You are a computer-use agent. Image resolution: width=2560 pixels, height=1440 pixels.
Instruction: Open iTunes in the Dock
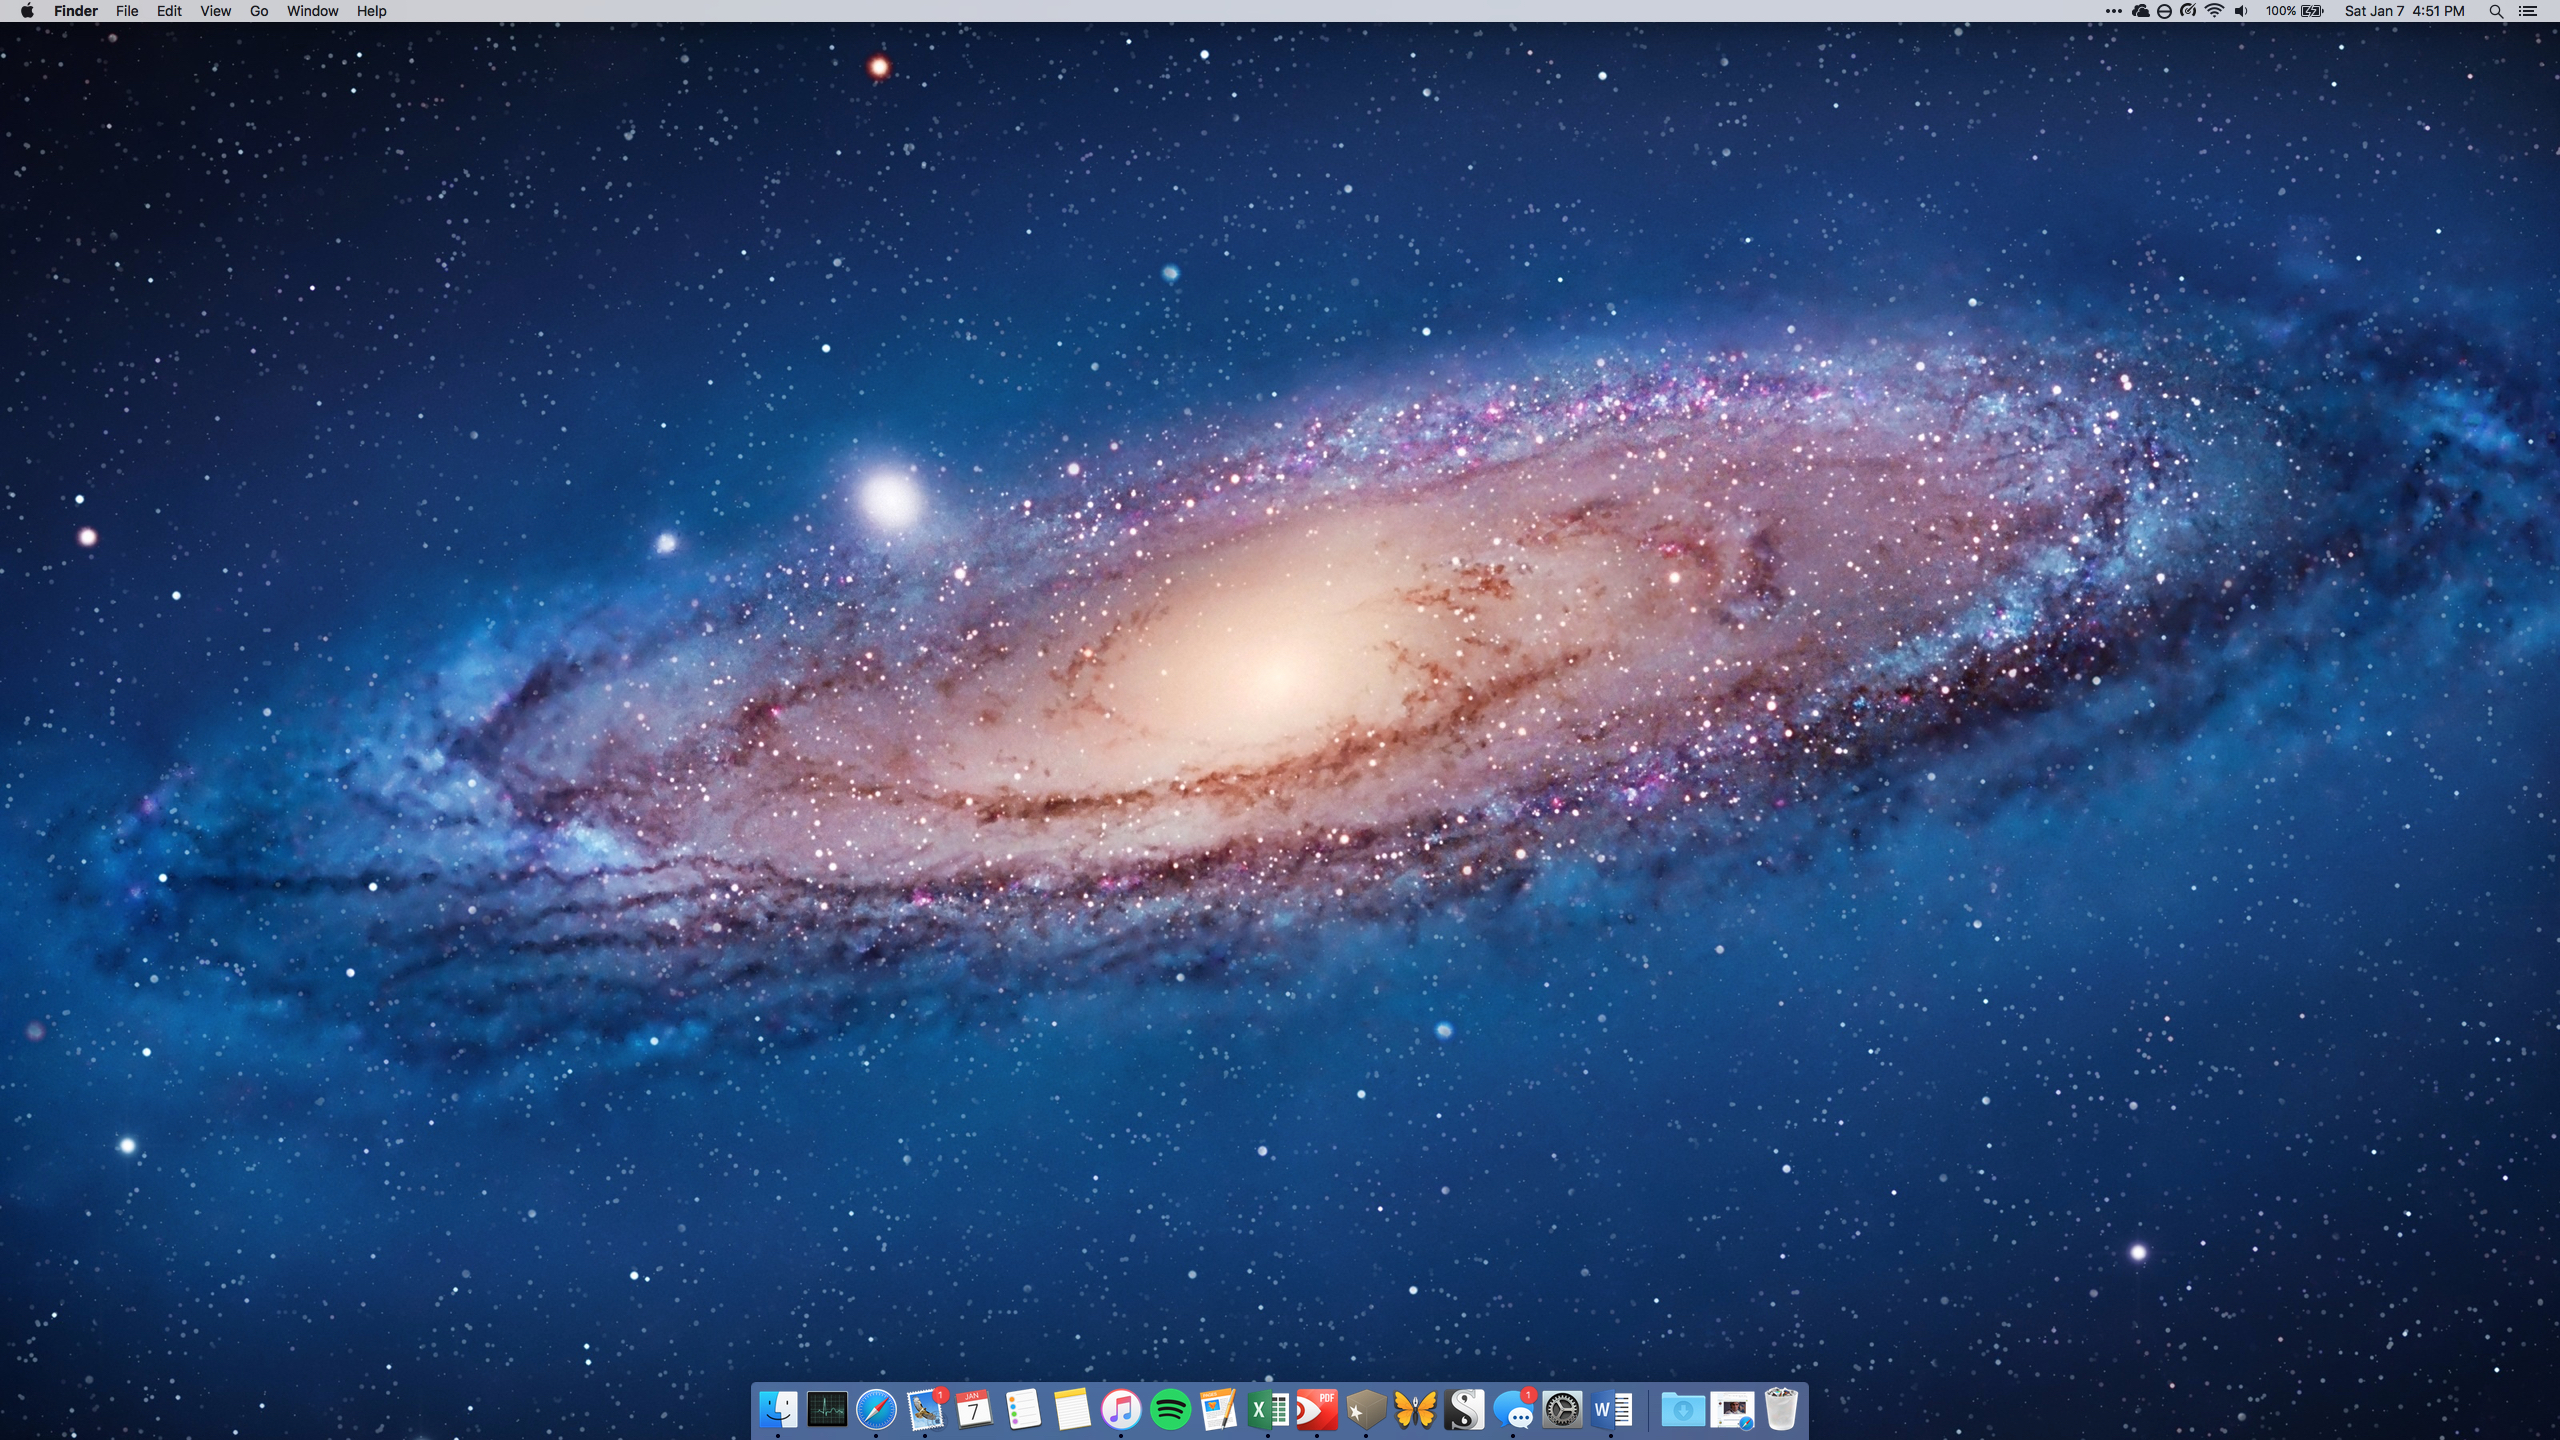coord(1121,1410)
